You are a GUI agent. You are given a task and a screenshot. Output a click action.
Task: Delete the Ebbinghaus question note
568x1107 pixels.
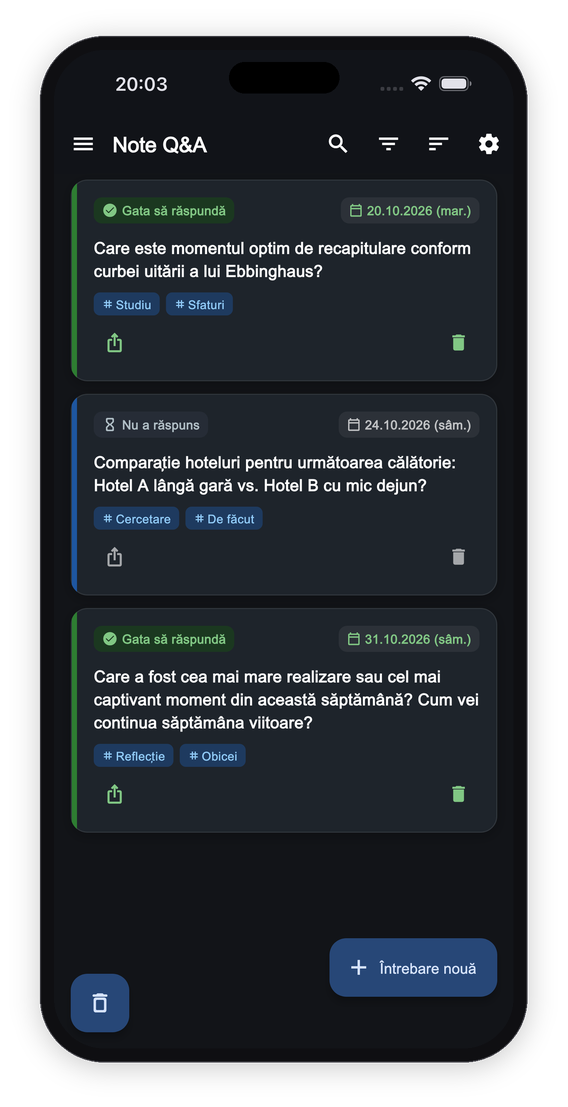pyautogui.click(x=459, y=342)
